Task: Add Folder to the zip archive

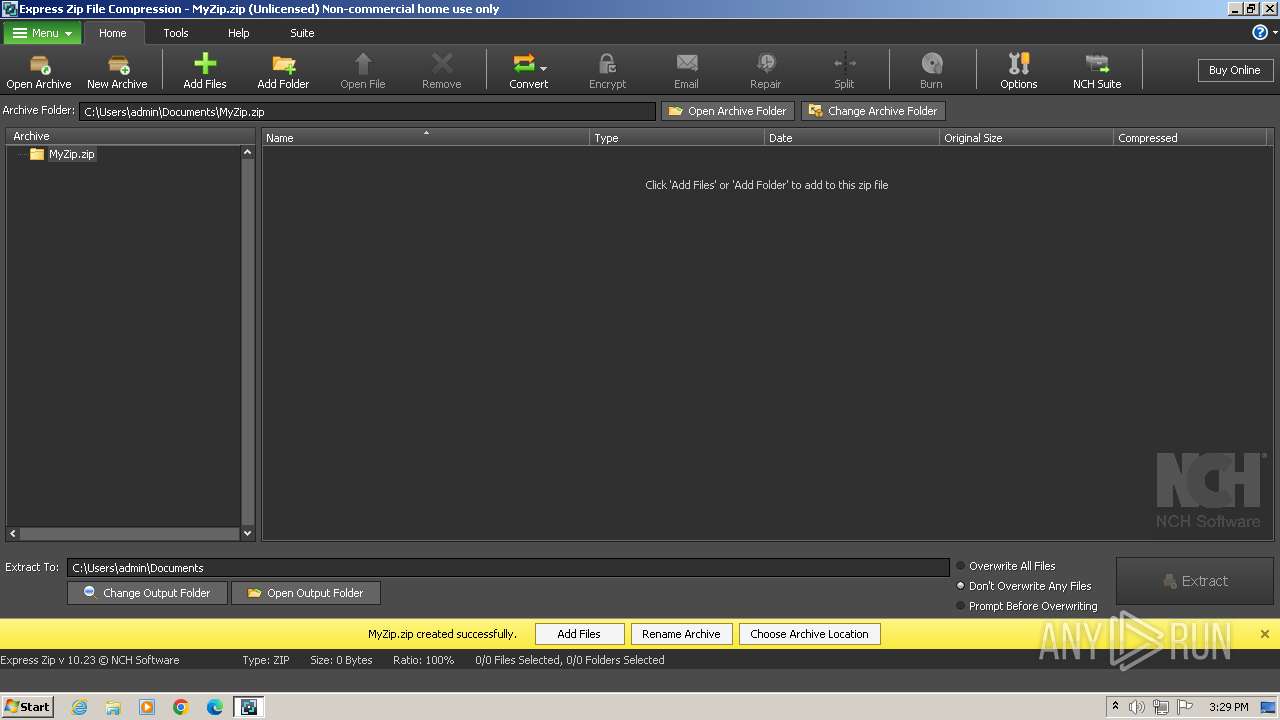Action: pos(283,71)
